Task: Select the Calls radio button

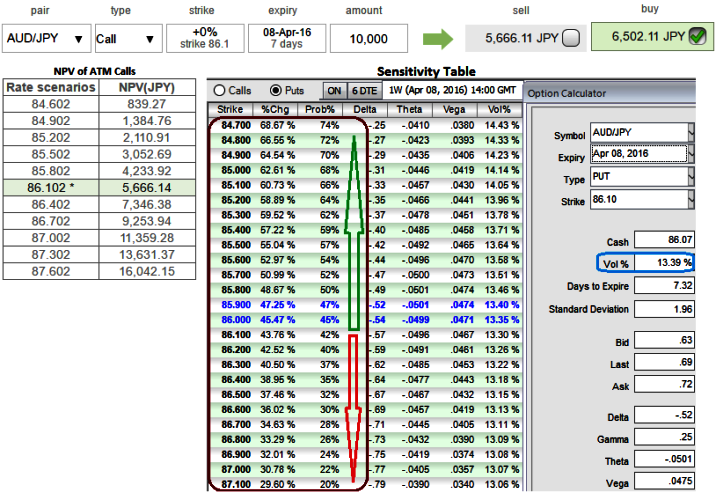Action: click(220, 90)
